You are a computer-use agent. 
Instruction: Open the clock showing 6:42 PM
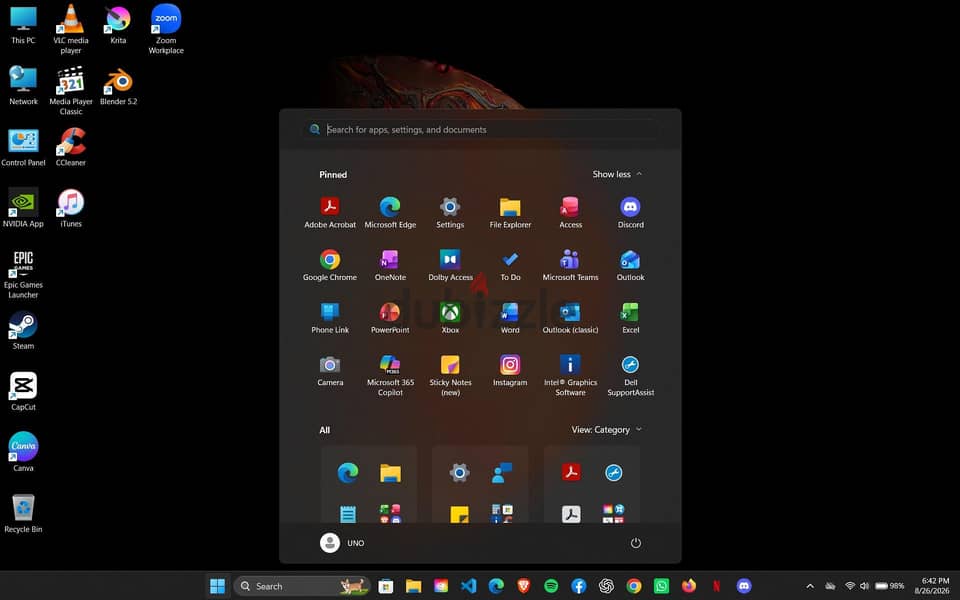click(932, 586)
